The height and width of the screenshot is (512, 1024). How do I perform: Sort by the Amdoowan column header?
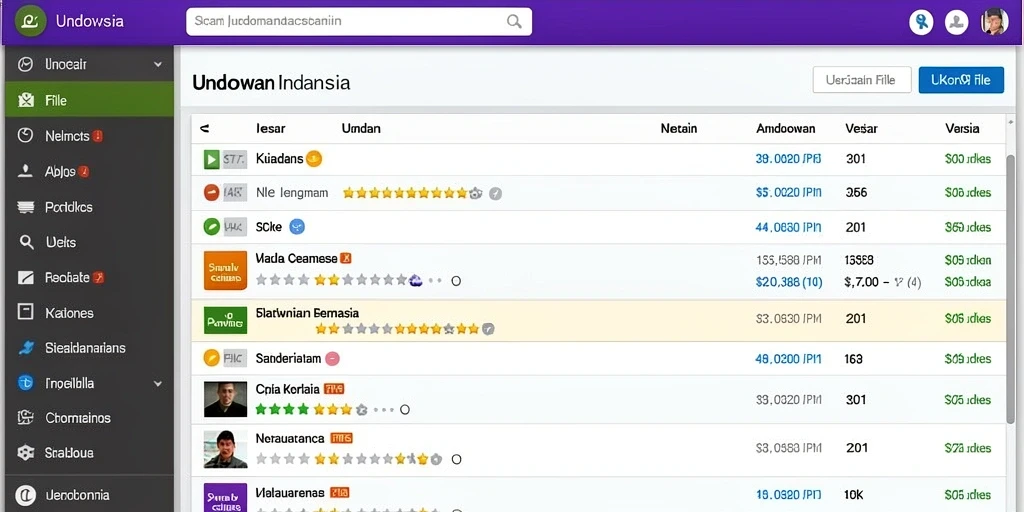pos(786,129)
